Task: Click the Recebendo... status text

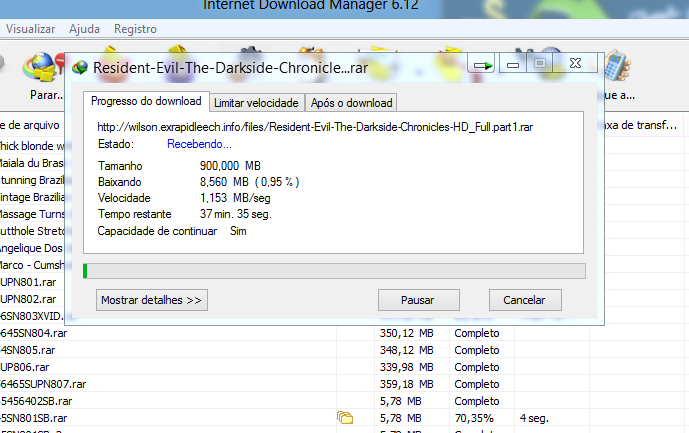Action: coord(199,144)
